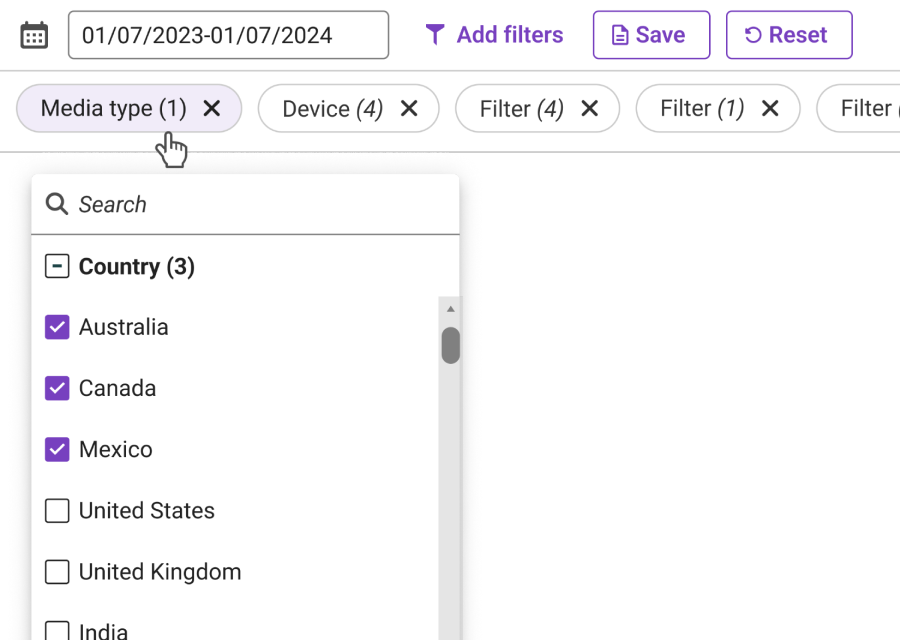Reset all filters

coord(789,34)
